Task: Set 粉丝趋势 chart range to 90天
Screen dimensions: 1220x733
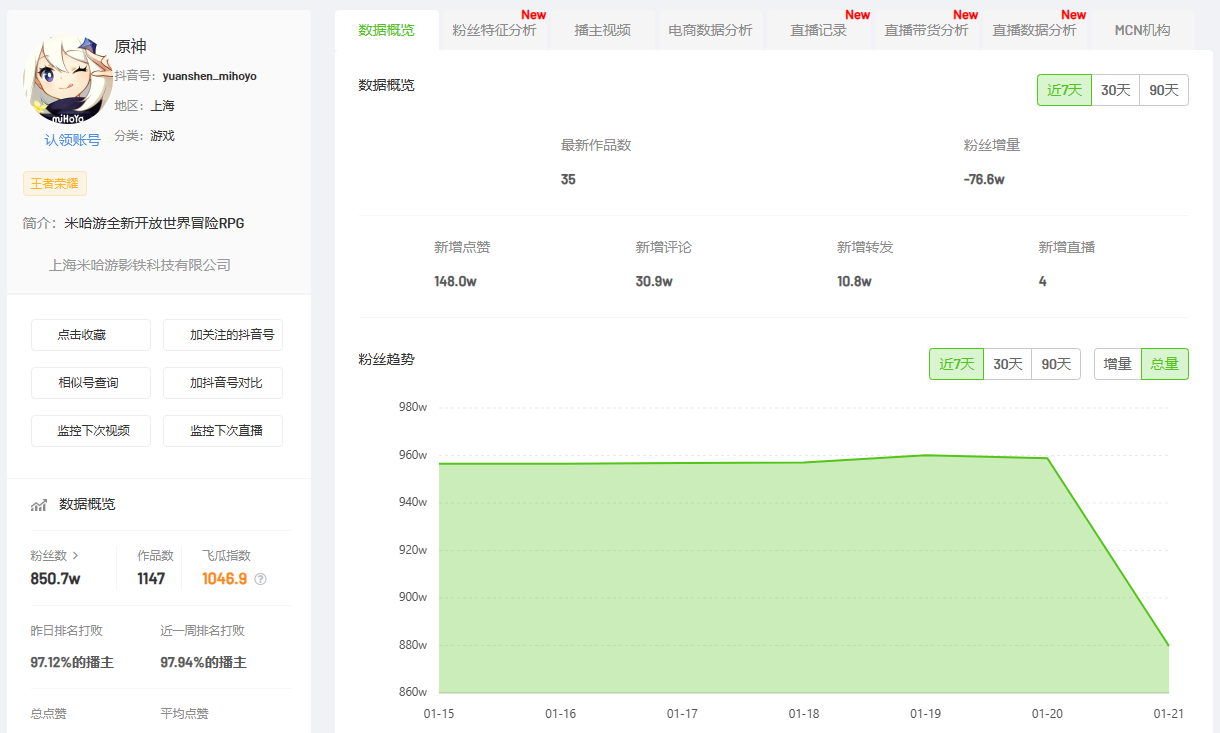Action: (x=1055, y=364)
